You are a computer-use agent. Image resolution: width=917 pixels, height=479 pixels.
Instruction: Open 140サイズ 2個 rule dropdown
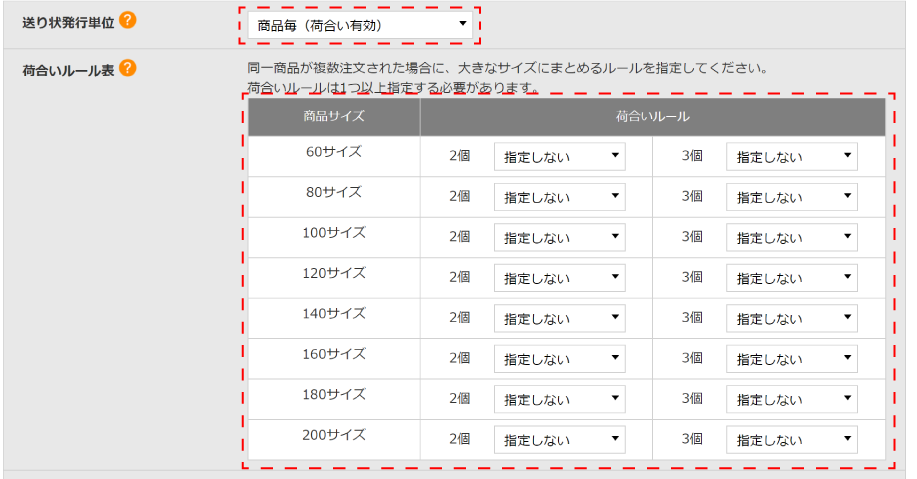tap(560, 318)
